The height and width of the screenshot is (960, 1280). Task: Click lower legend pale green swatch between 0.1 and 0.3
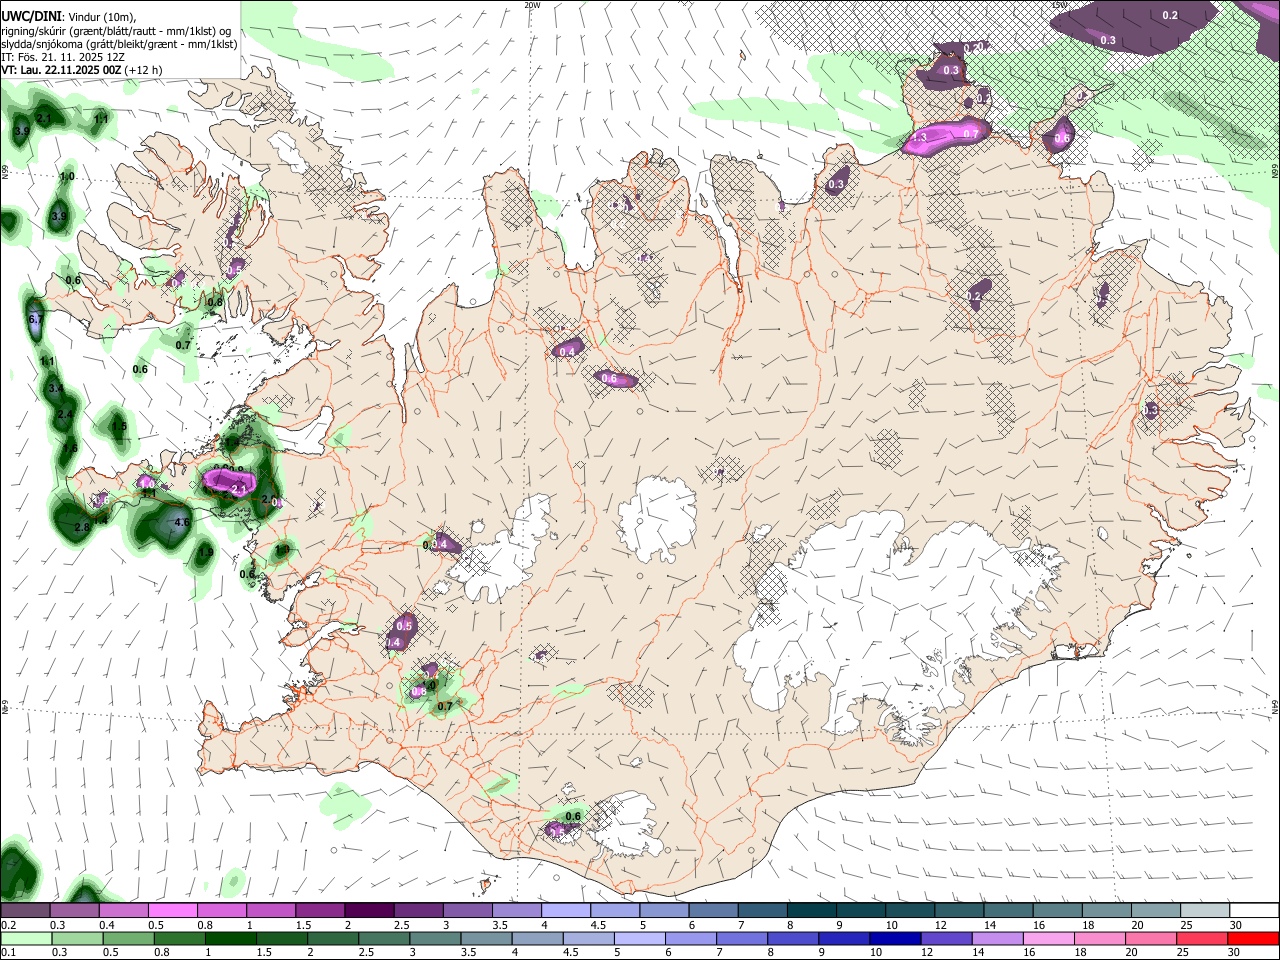tap(25, 938)
